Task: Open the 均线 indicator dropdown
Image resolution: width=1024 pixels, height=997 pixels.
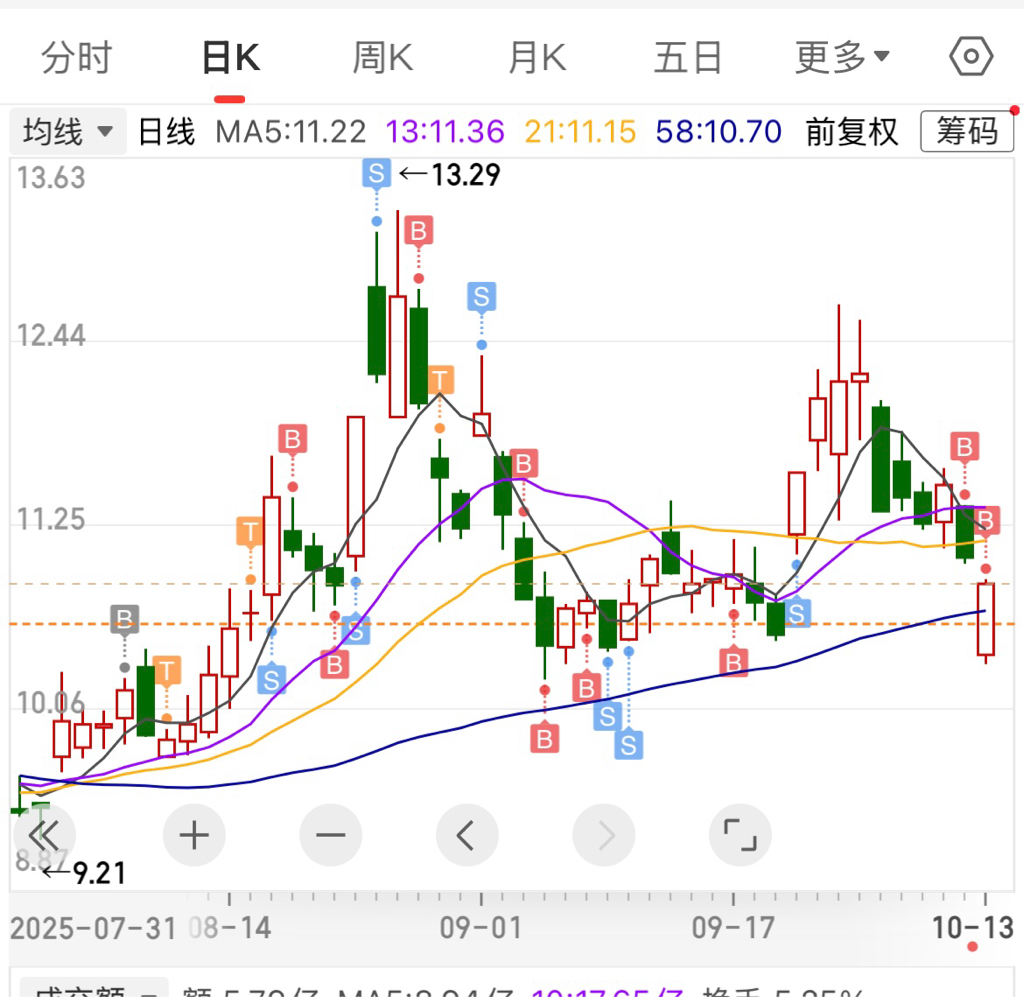Action: pyautogui.click(x=67, y=132)
